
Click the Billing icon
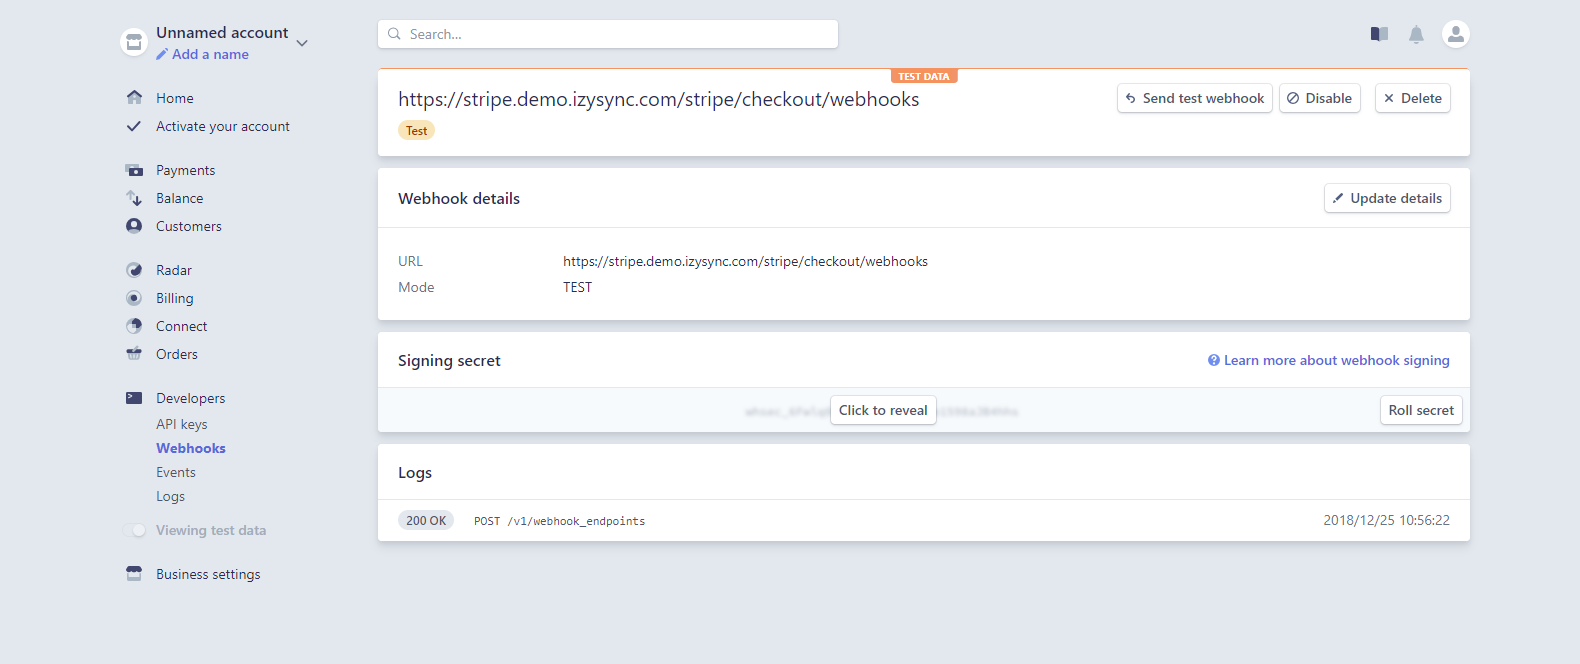(x=134, y=298)
